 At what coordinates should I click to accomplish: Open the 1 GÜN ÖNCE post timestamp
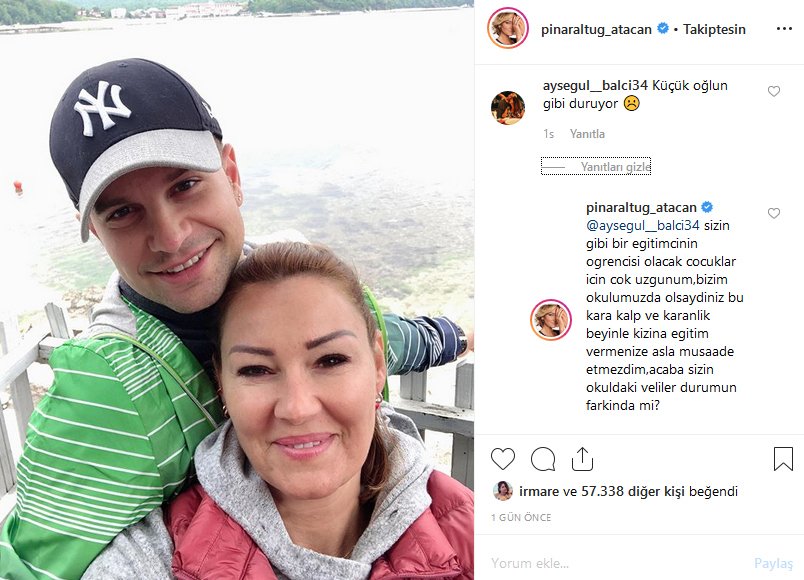tap(521, 517)
